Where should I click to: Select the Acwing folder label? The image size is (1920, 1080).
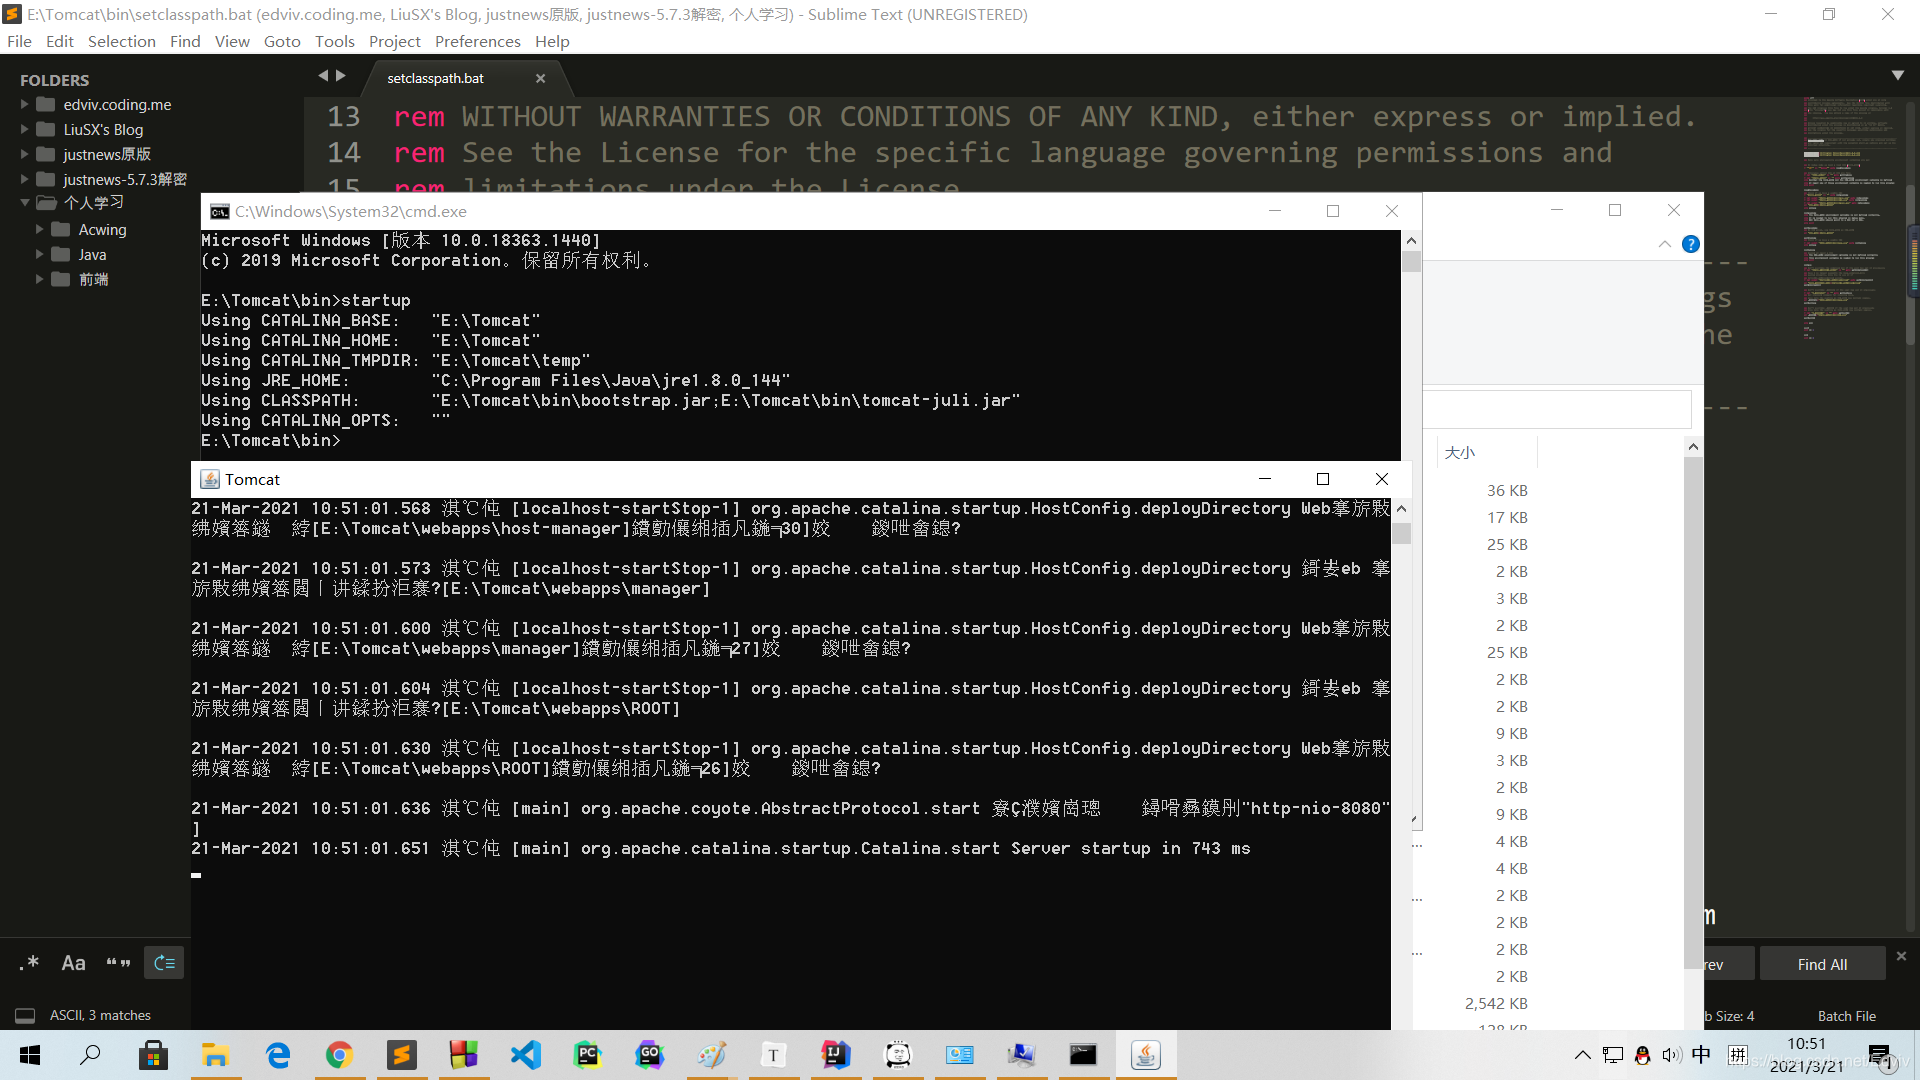(103, 229)
